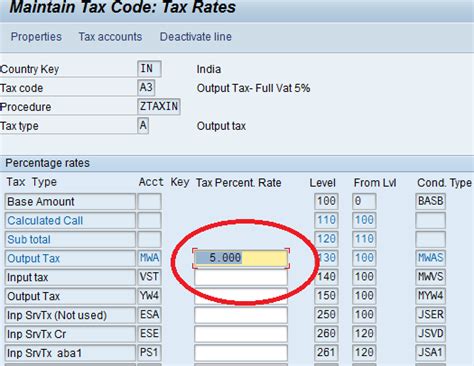Click condition type MWVS
Viewport: 474px width, 366px height.
(430, 277)
